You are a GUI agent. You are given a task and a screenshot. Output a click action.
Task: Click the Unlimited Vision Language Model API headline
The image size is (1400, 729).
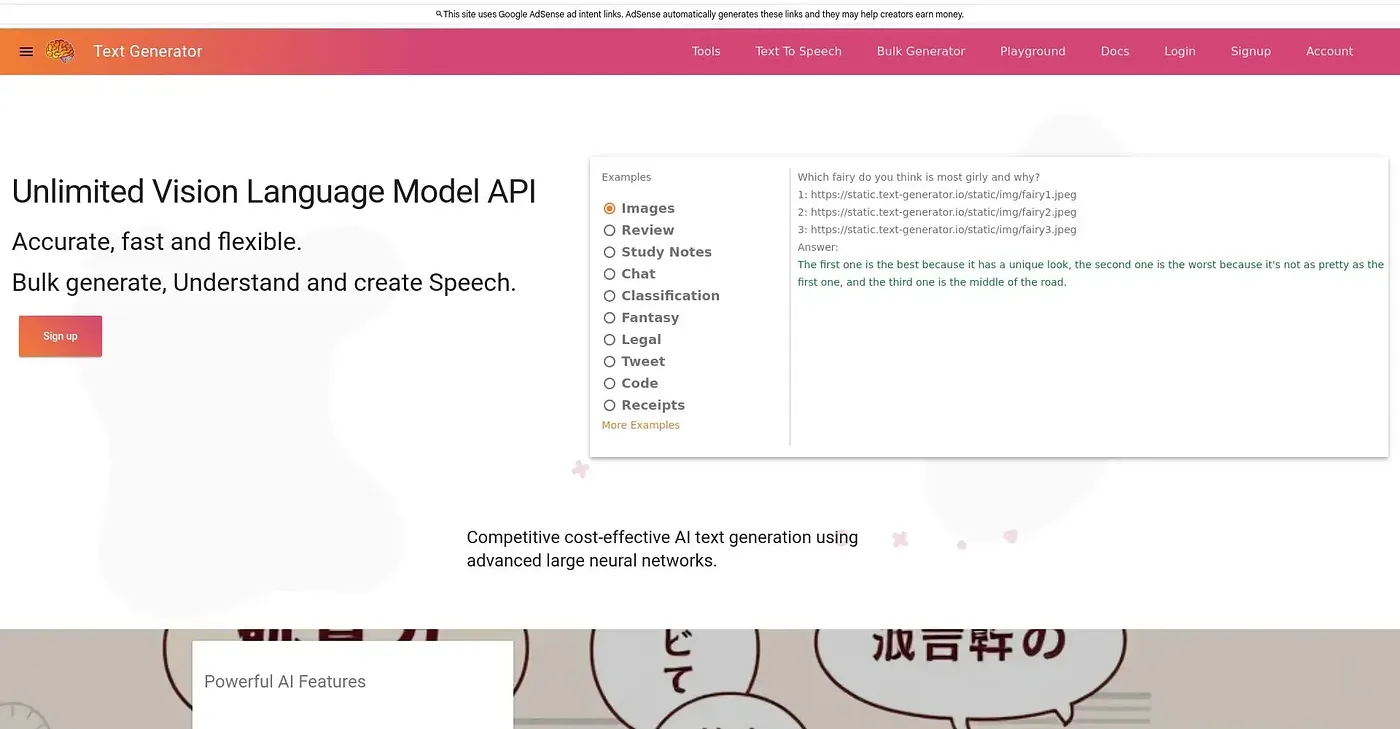[x=274, y=191]
